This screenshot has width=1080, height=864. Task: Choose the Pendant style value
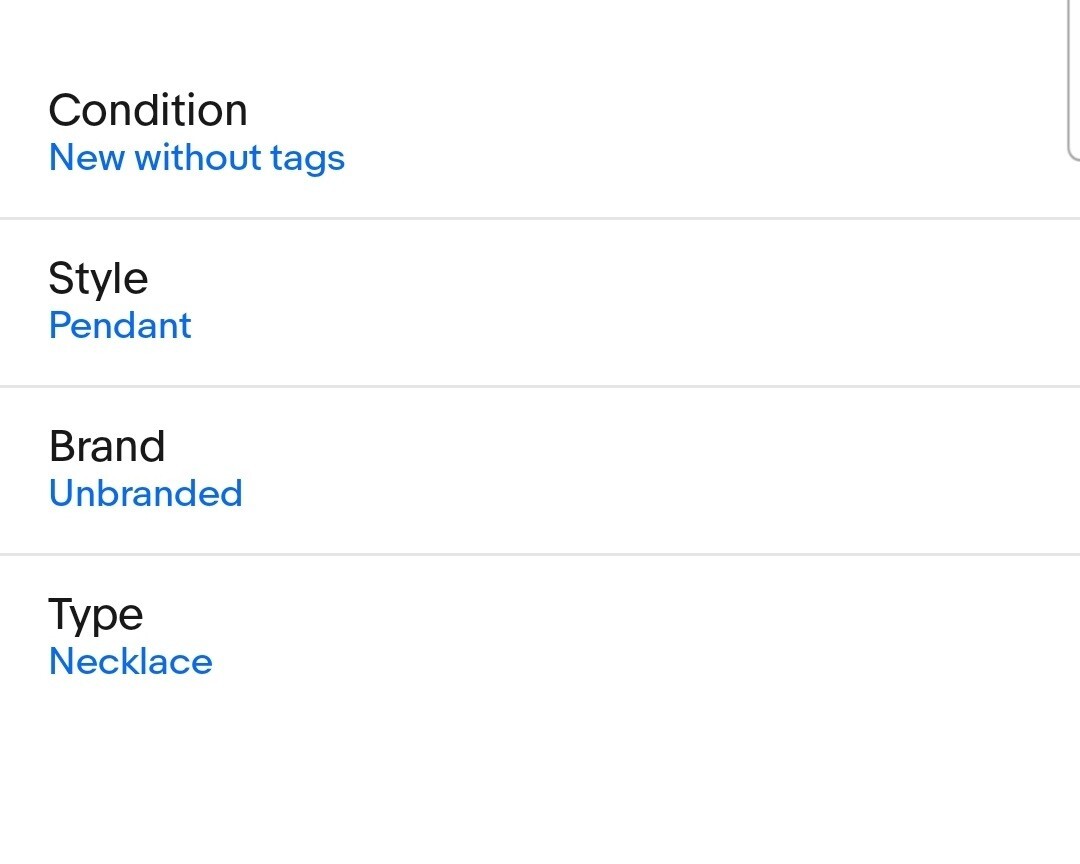coord(120,326)
